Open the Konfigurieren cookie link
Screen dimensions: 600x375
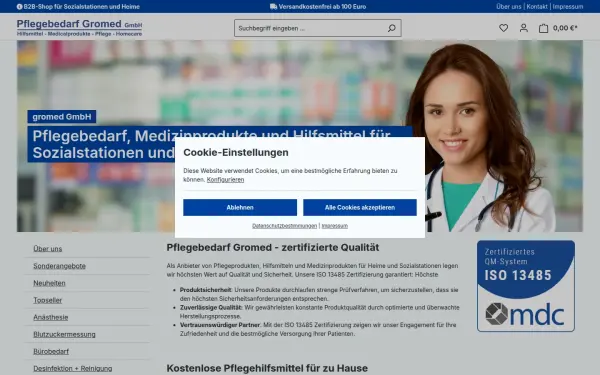(225, 179)
